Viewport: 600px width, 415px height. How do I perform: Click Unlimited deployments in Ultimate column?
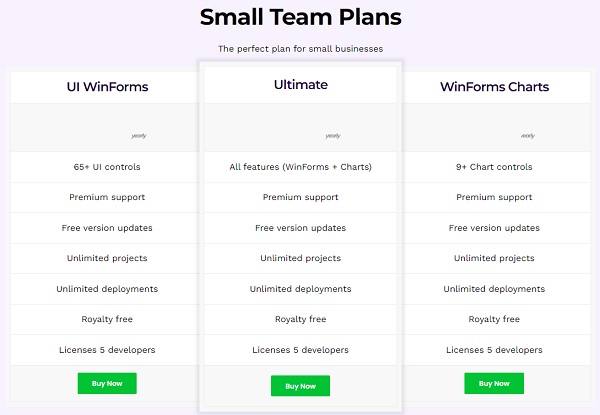[x=300, y=289]
